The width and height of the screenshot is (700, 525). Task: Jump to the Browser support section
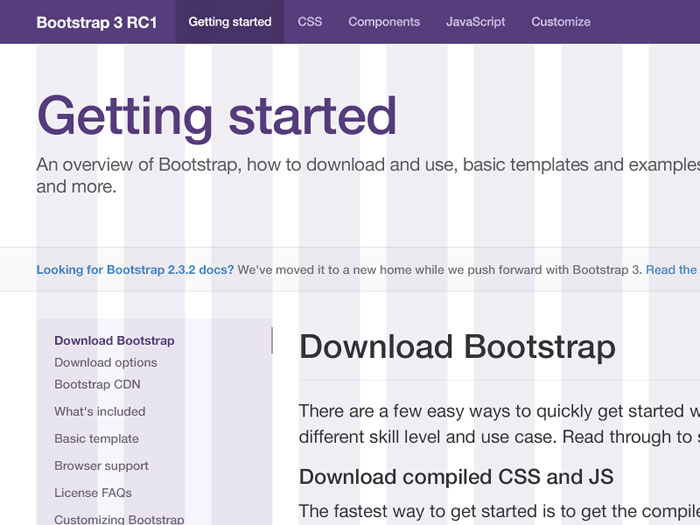tap(101, 466)
